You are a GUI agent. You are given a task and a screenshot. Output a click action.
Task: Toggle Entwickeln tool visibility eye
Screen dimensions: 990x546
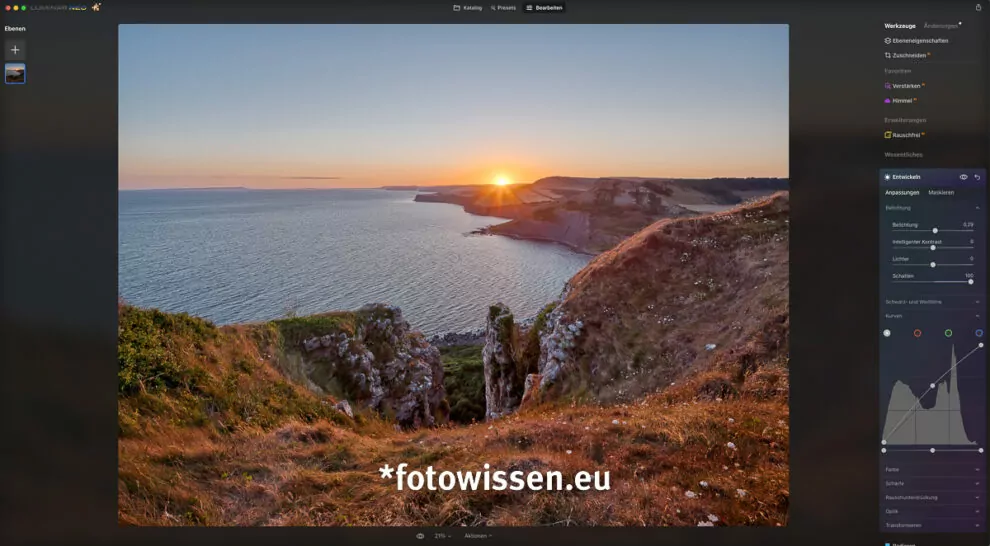point(963,177)
